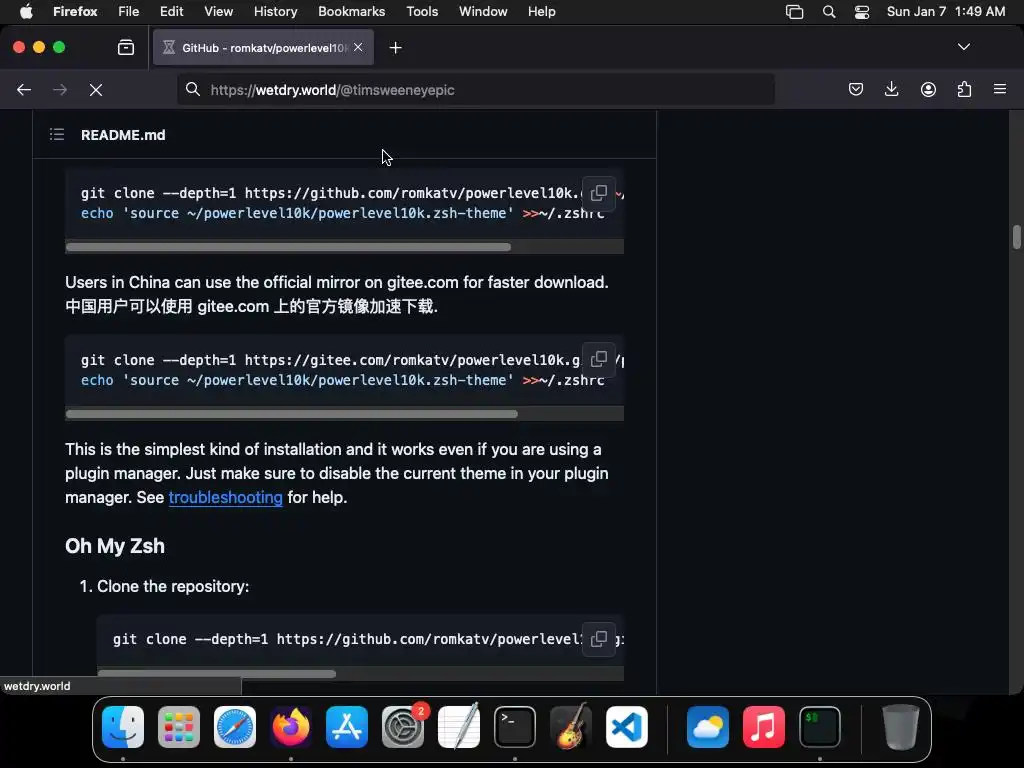Image resolution: width=1024 pixels, height=768 pixels.
Task: Click the 'Users in China' paragraph text
Action: pyautogui.click(x=337, y=295)
